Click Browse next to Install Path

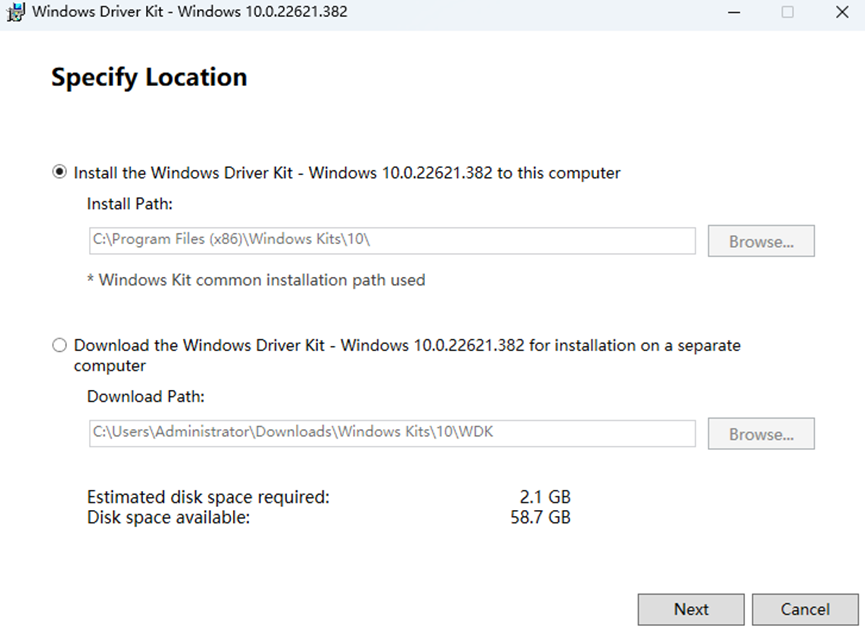(x=761, y=241)
